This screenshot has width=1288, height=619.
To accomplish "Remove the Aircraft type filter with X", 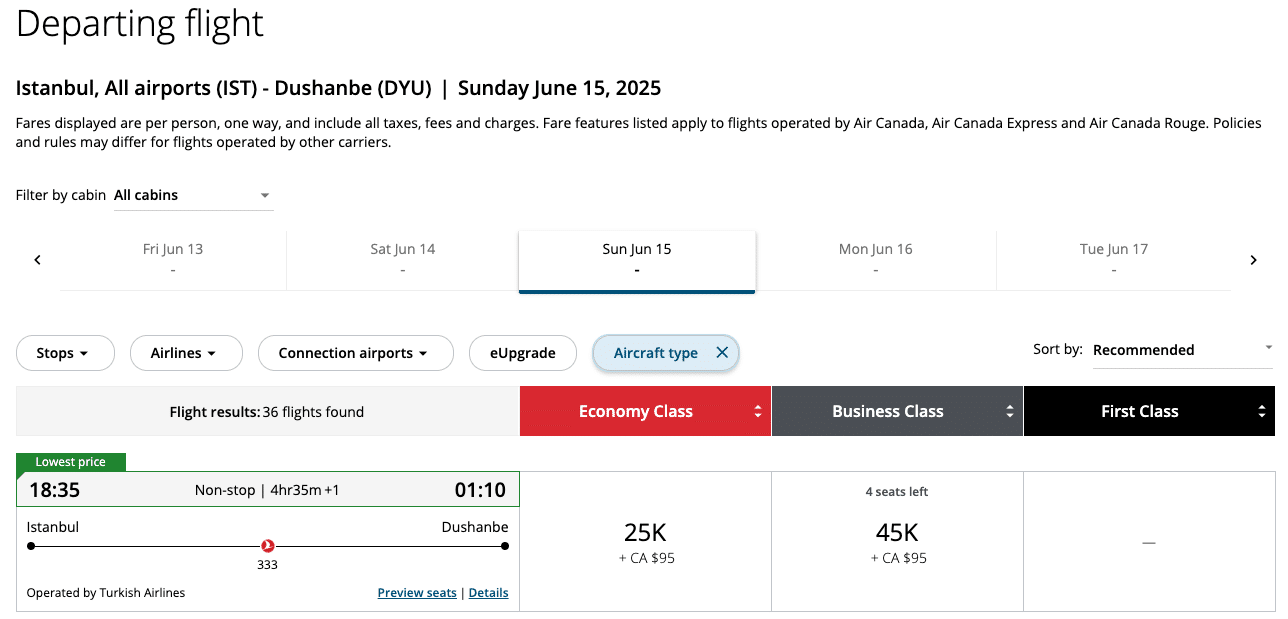I will (x=722, y=353).
